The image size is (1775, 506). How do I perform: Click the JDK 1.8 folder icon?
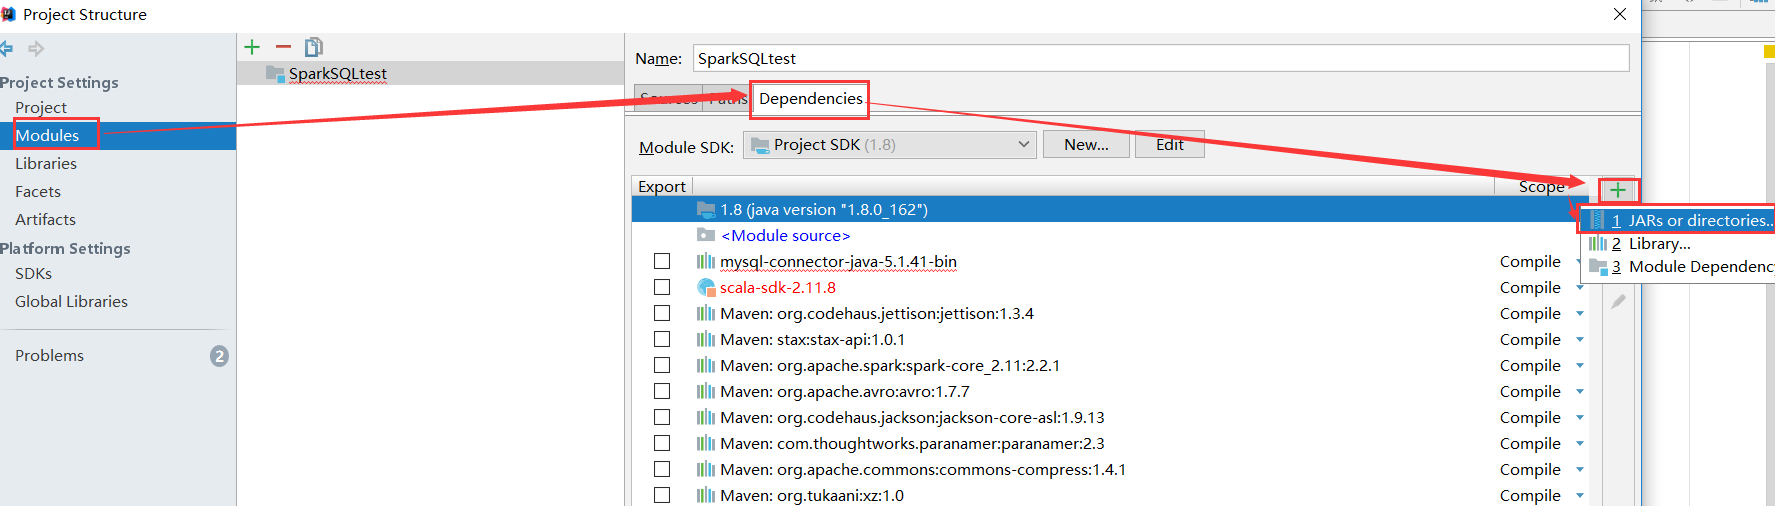tap(706, 209)
